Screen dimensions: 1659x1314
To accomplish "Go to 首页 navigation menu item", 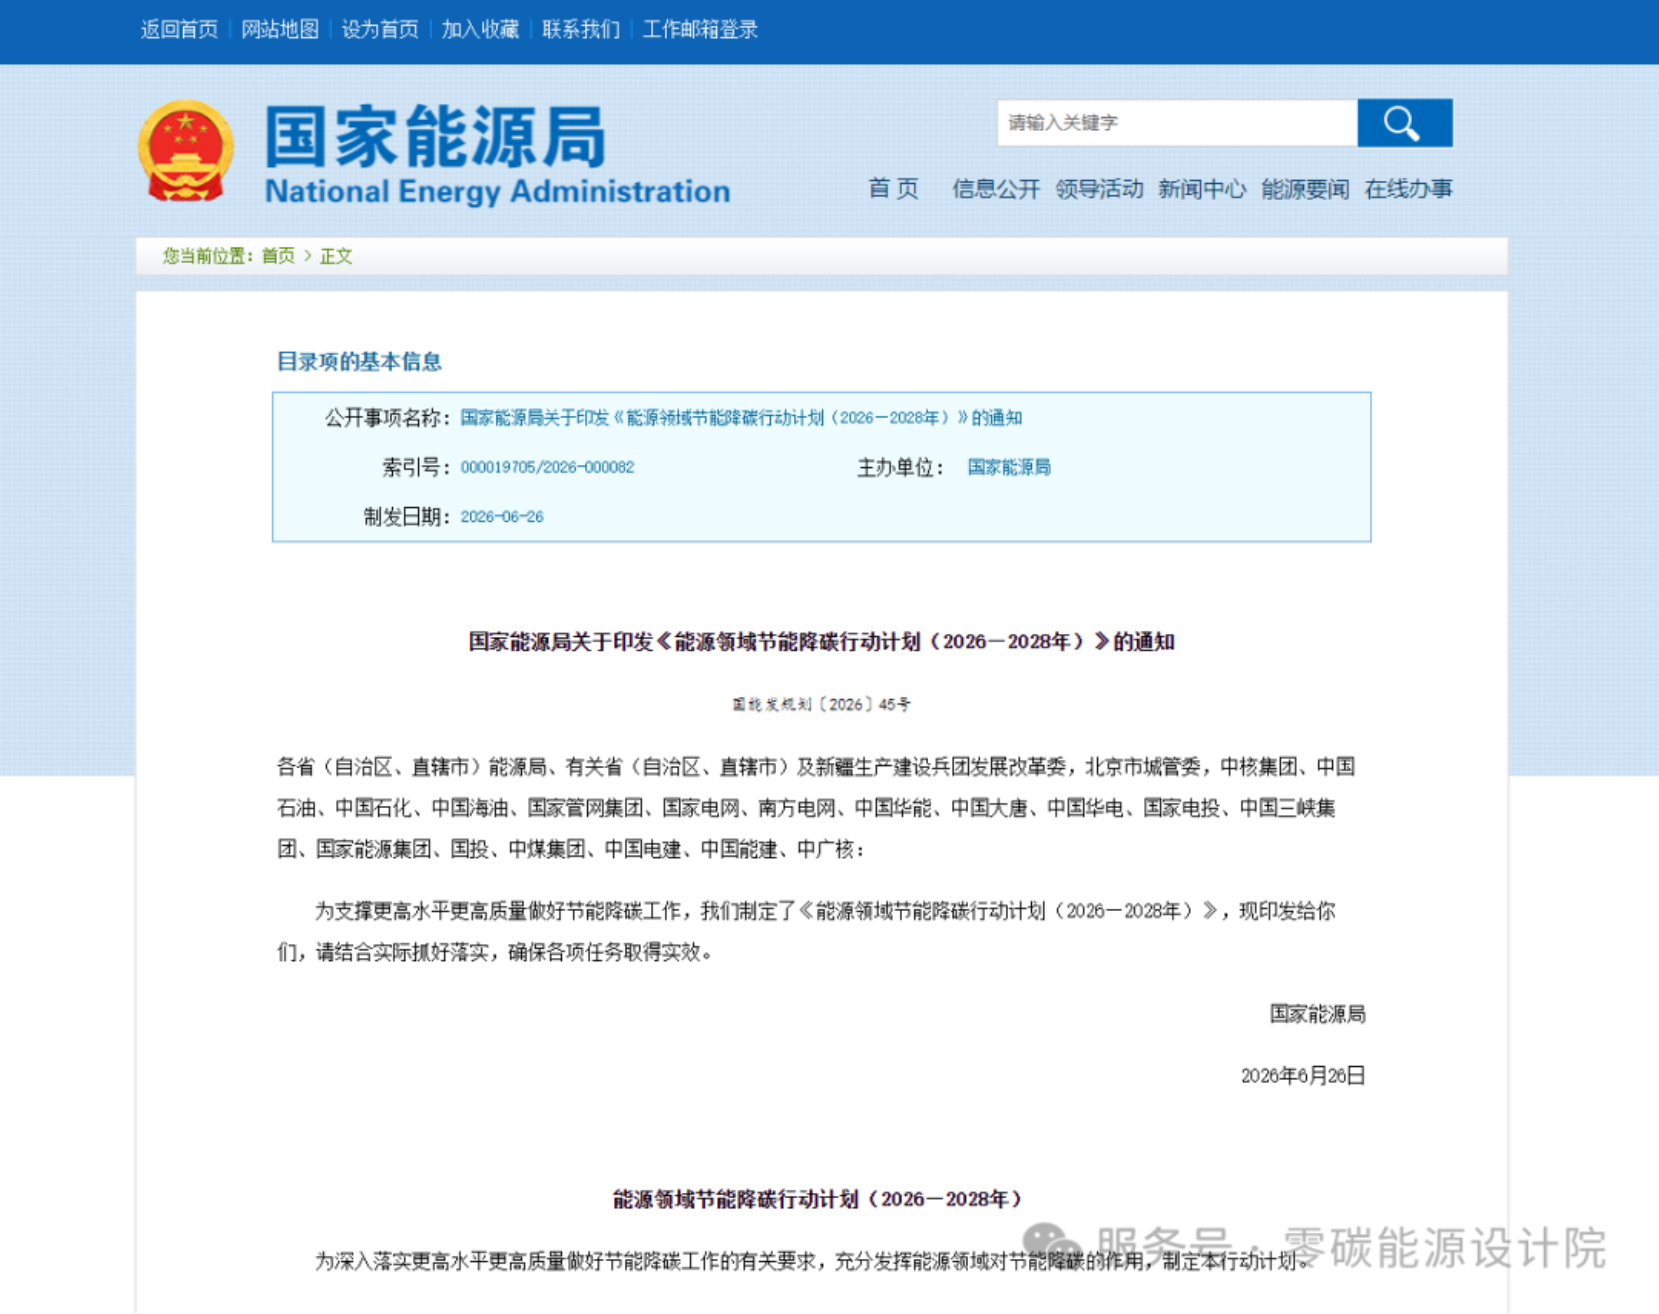I will (x=893, y=189).
